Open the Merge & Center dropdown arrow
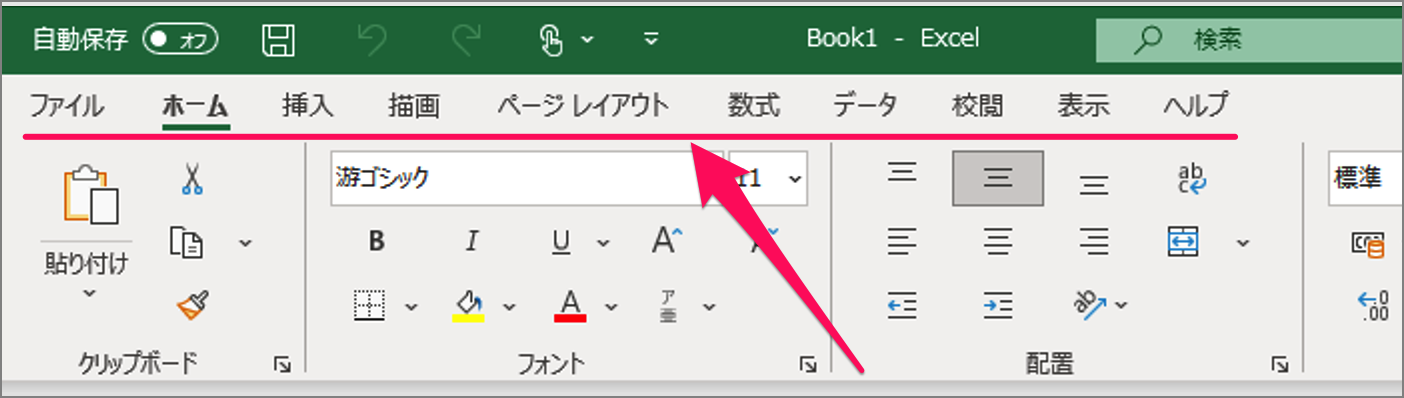This screenshot has width=1404, height=398. tap(1243, 243)
